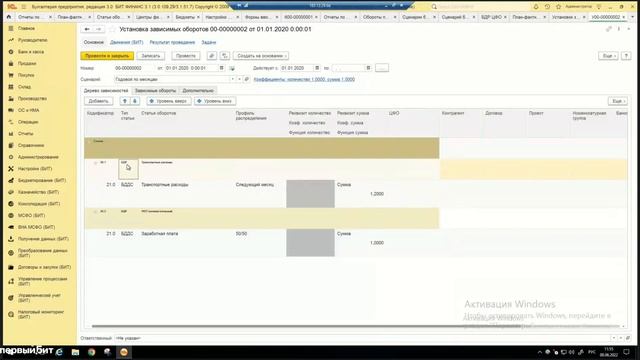Click the horizontal table scrollbar

tap(355, 326)
